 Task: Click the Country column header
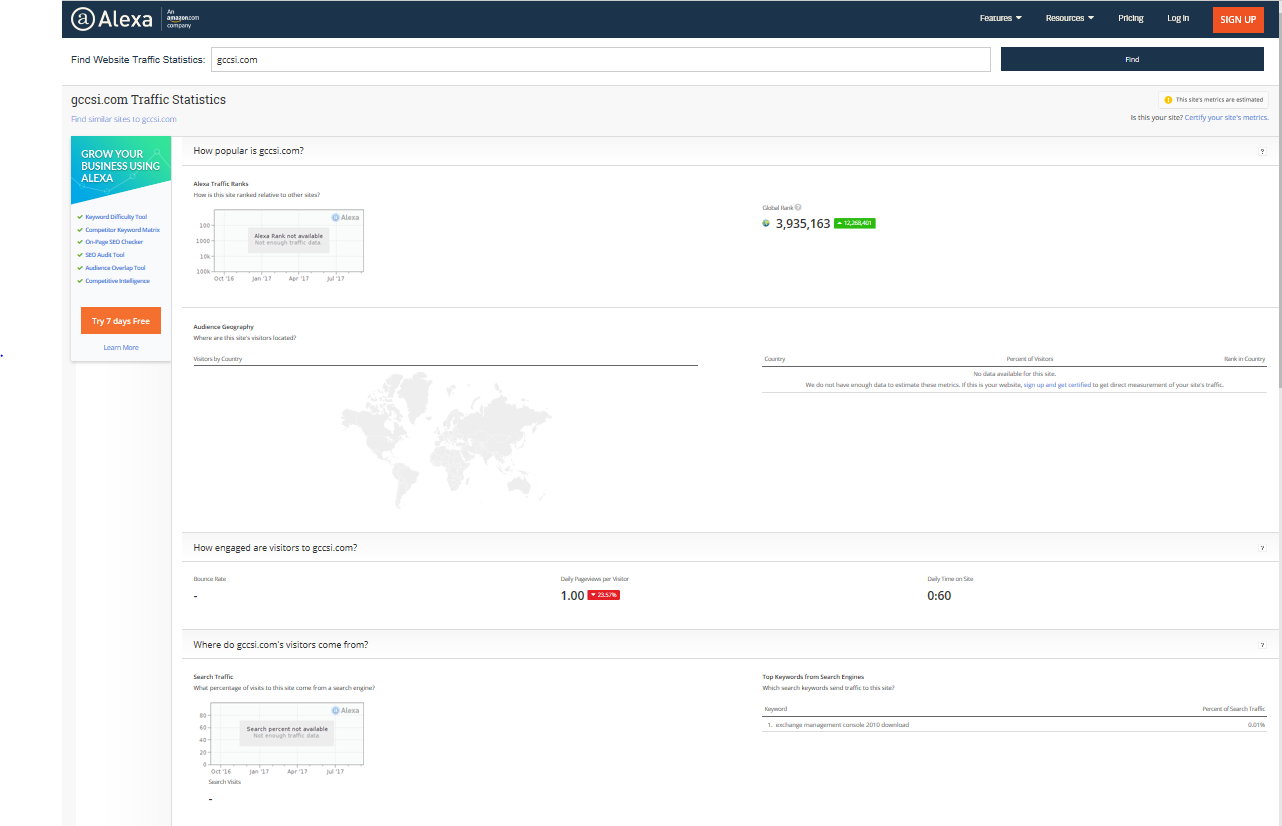pos(774,359)
